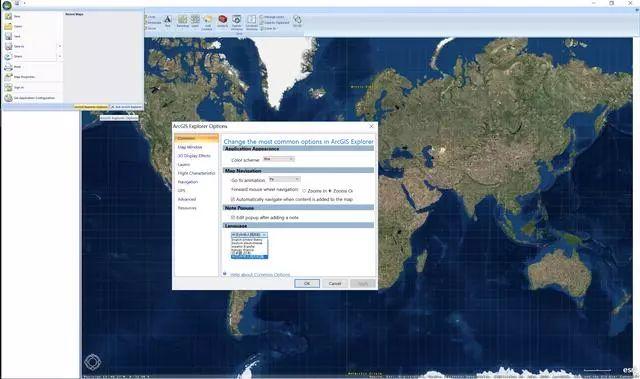Click Exit ArcGIS Explorer button
Image resolution: width=640 pixels, height=379 pixels.
pos(126,107)
